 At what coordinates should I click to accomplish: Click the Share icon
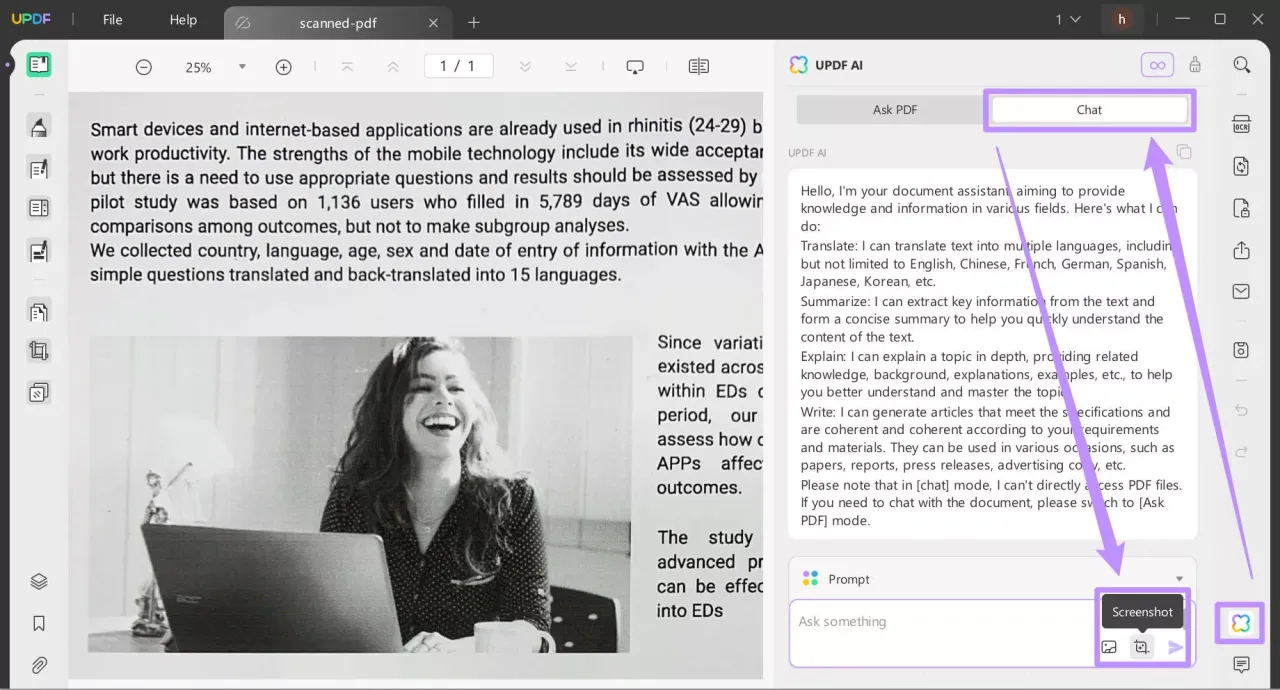1240,250
